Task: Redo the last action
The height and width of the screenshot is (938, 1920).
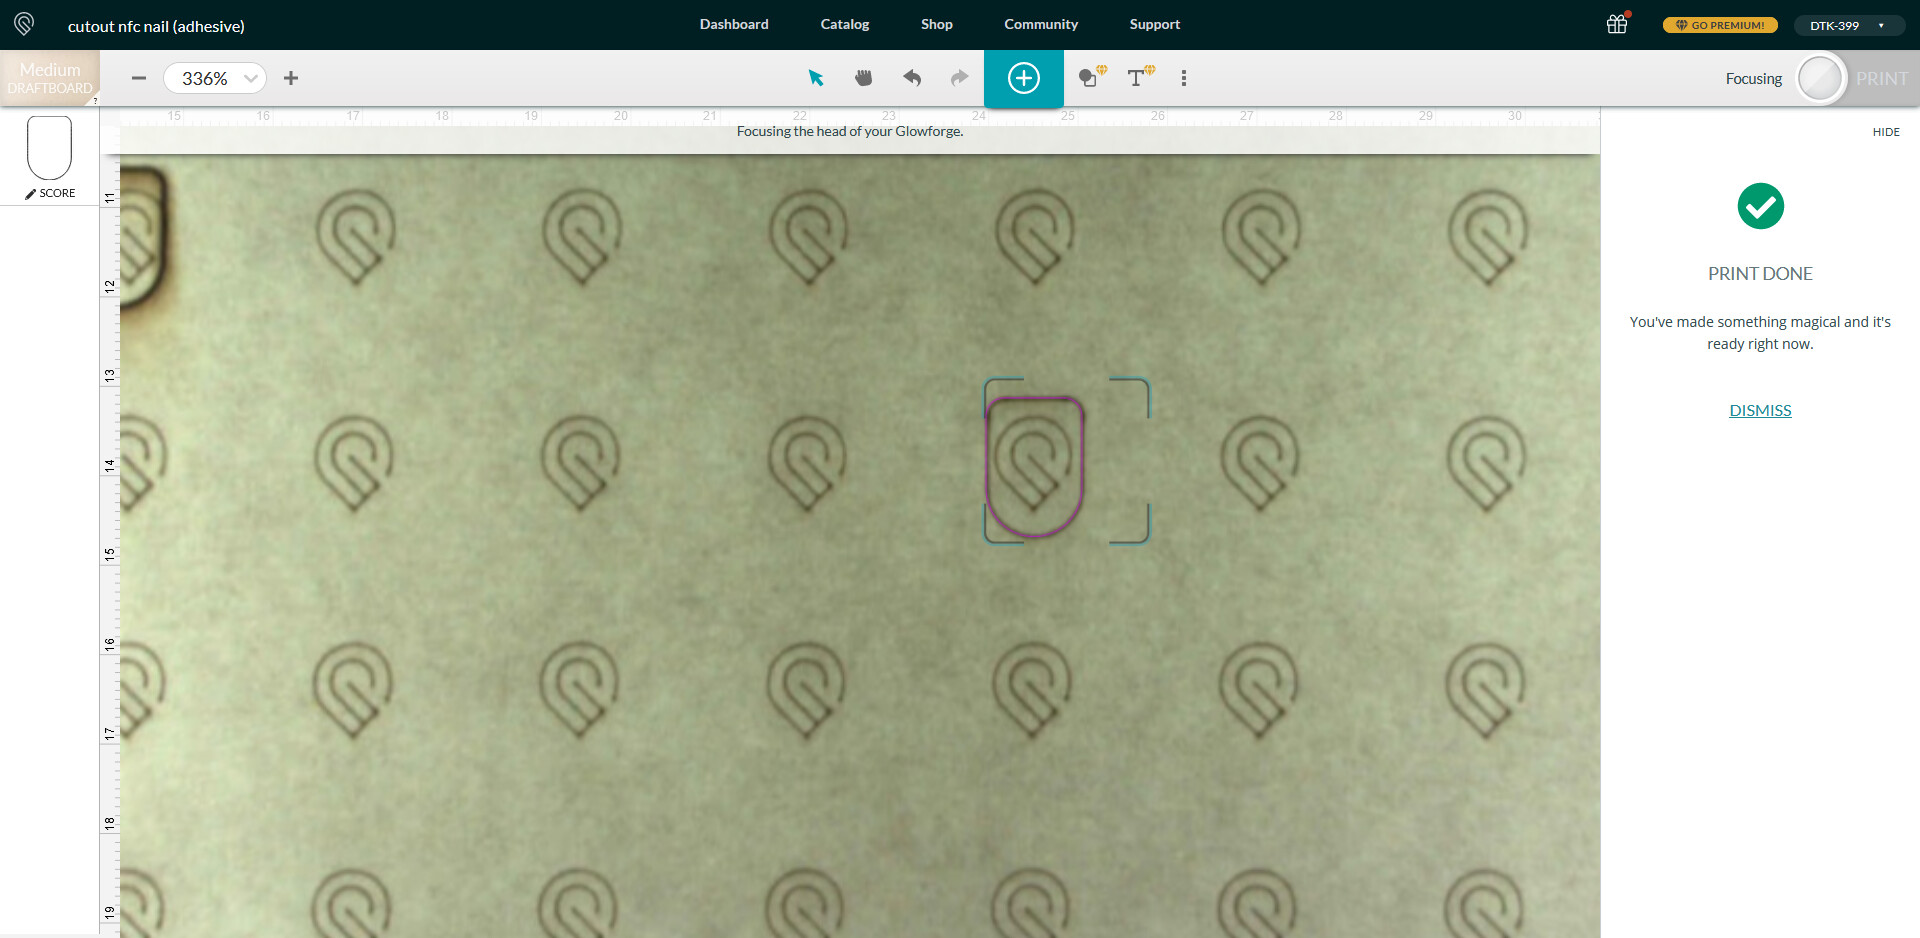Action: tap(959, 78)
